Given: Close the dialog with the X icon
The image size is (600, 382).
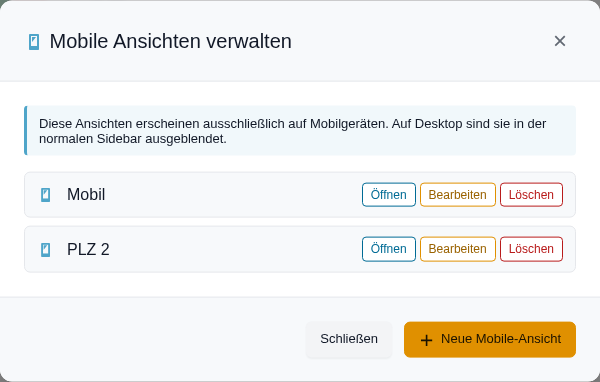Looking at the screenshot, I should tap(560, 41).
